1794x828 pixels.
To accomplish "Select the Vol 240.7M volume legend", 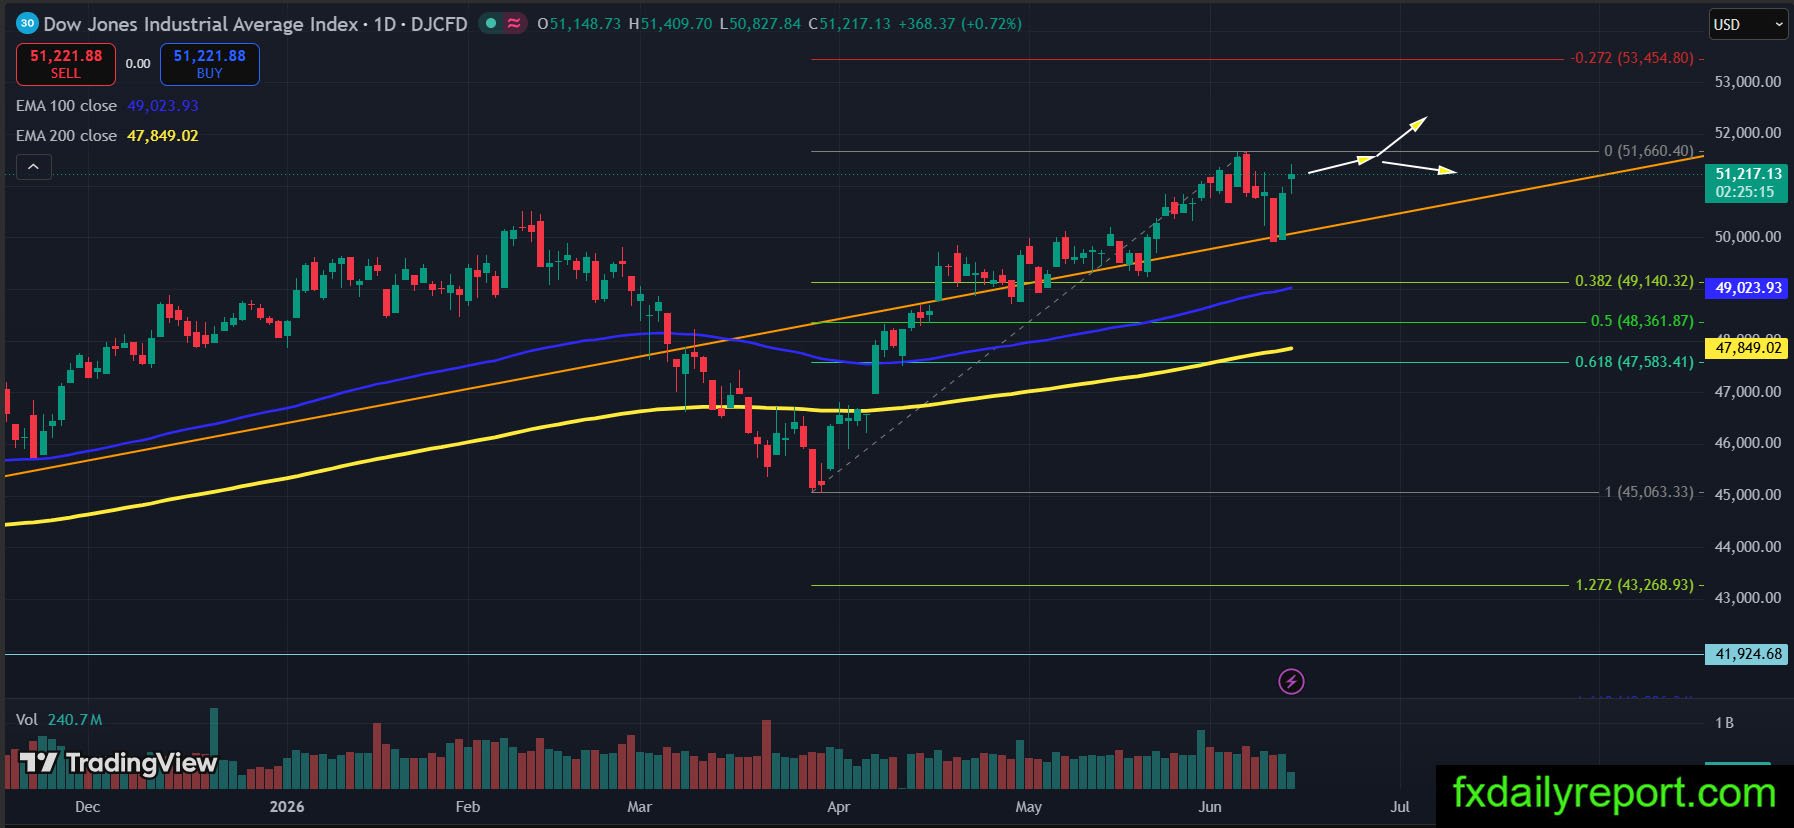I will coord(59,720).
